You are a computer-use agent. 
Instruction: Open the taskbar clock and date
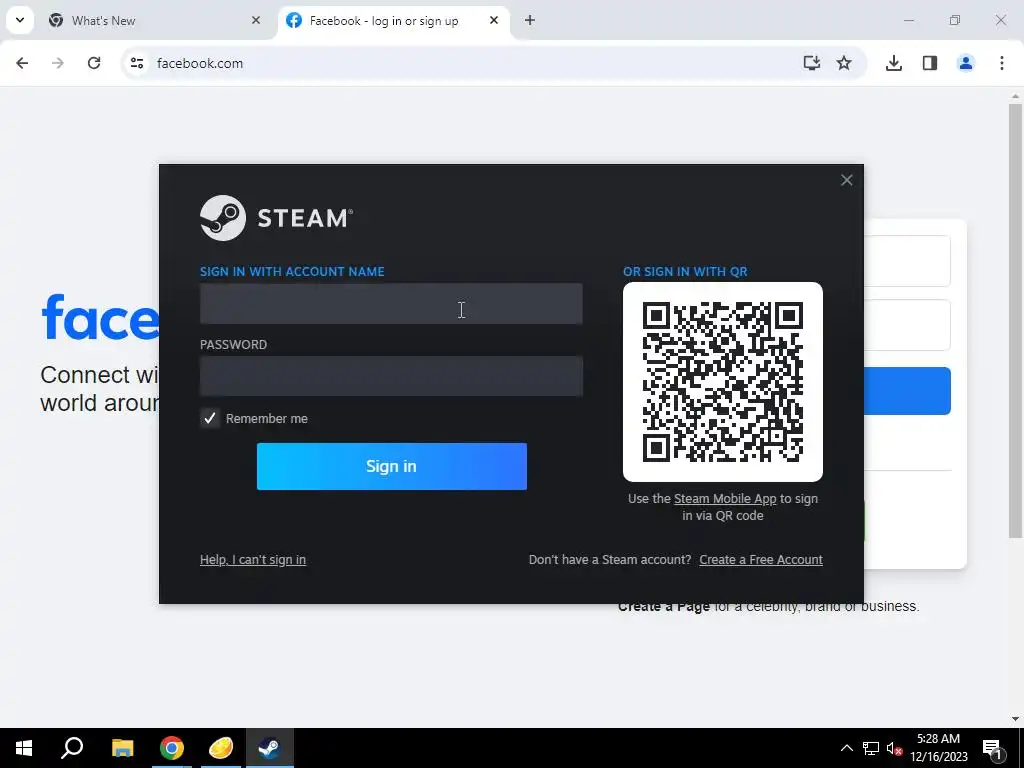click(939, 748)
